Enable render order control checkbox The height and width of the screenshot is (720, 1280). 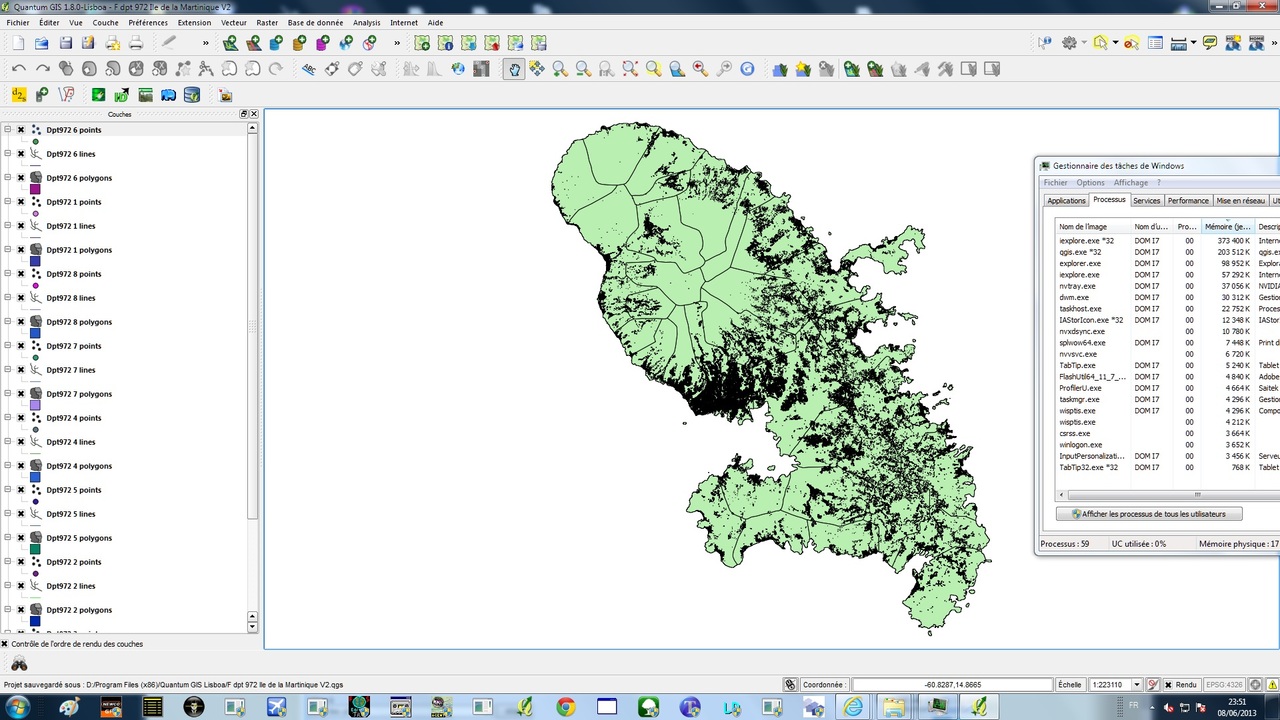pos(5,644)
